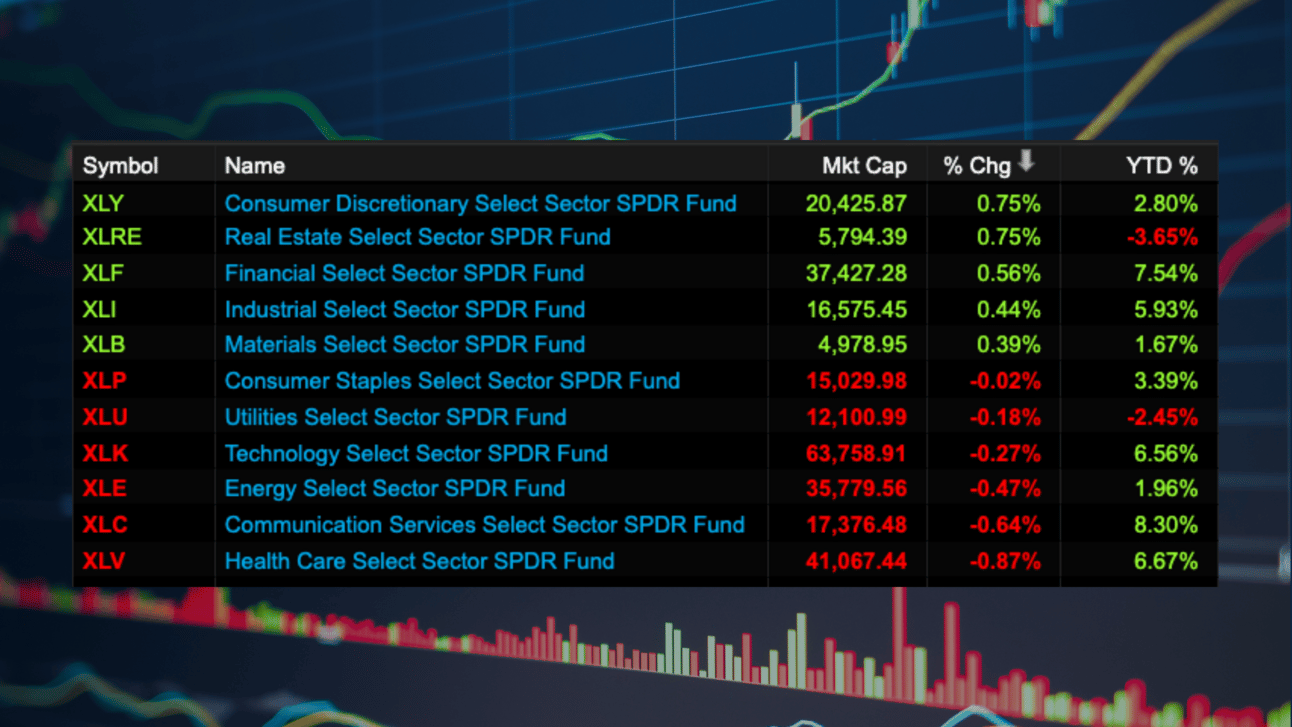Select the XLF symbol

103,273
